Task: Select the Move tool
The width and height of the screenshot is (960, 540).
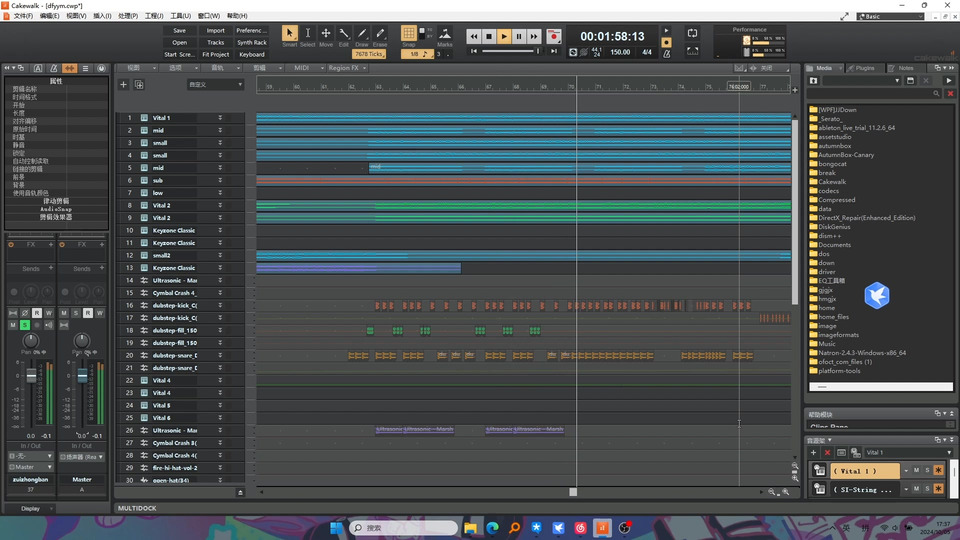Action: [326, 34]
